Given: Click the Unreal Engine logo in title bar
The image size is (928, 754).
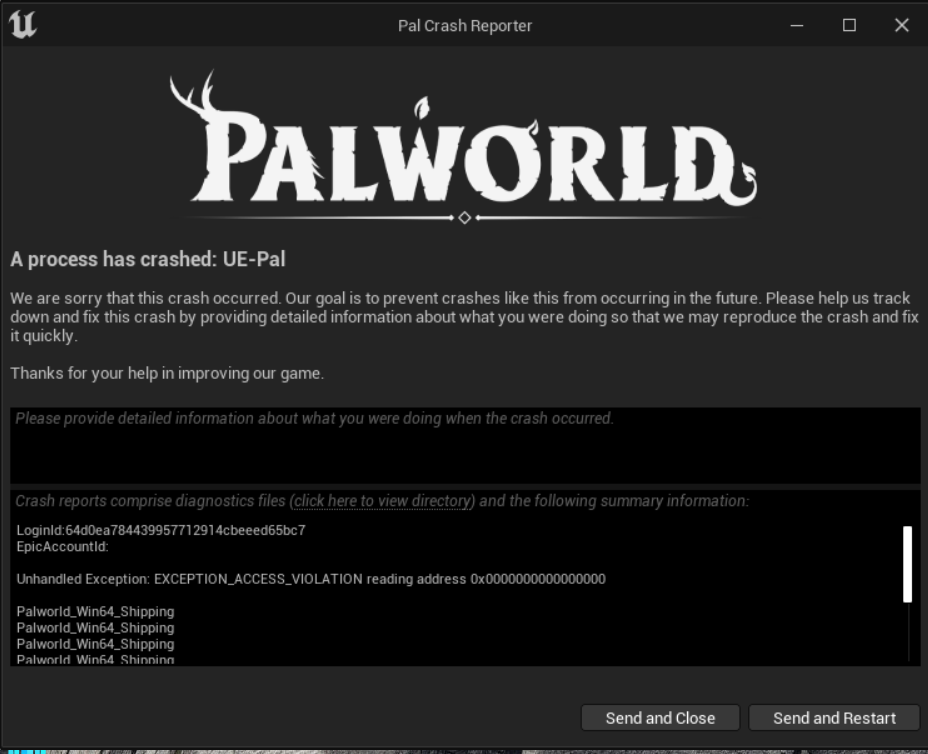Looking at the screenshot, I should (22, 25).
